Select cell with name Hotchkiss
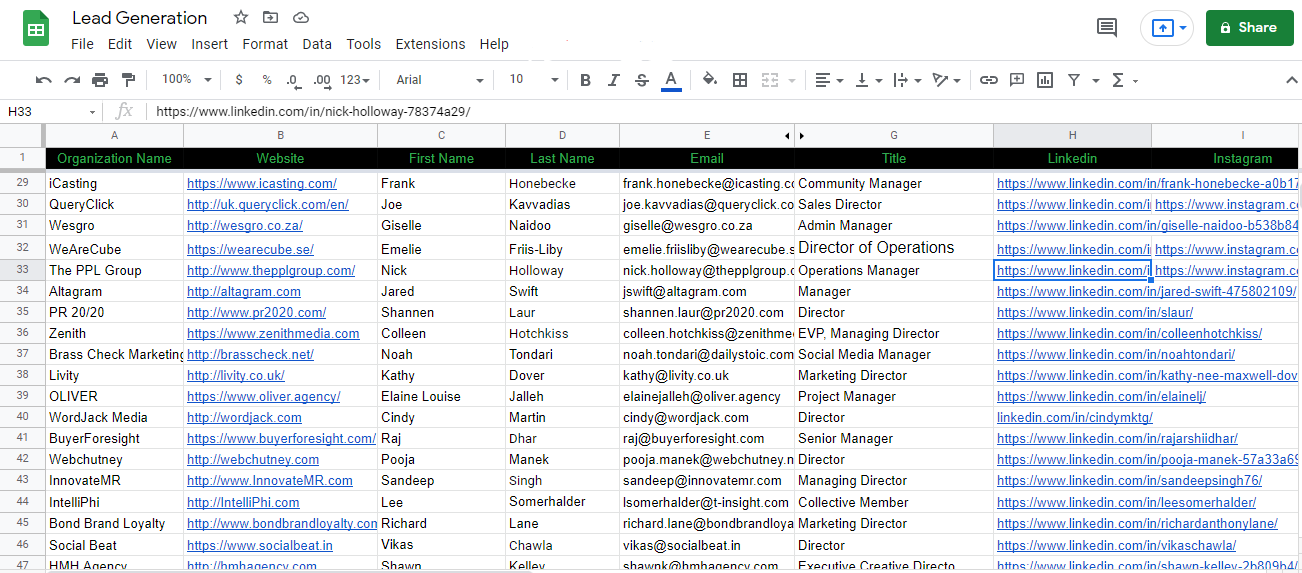The height and width of the screenshot is (573, 1302). tap(562, 333)
